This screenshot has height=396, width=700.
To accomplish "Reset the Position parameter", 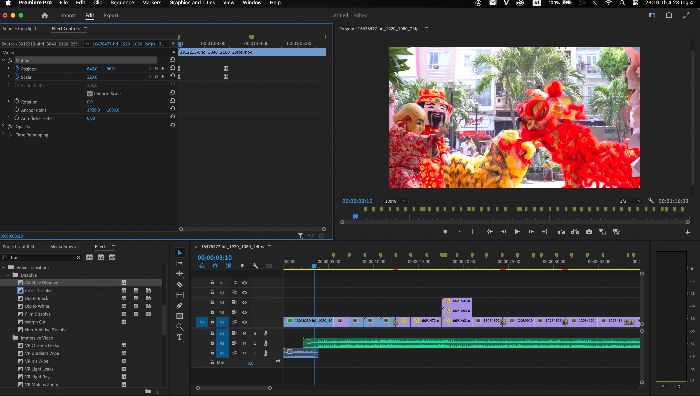I will point(173,68).
